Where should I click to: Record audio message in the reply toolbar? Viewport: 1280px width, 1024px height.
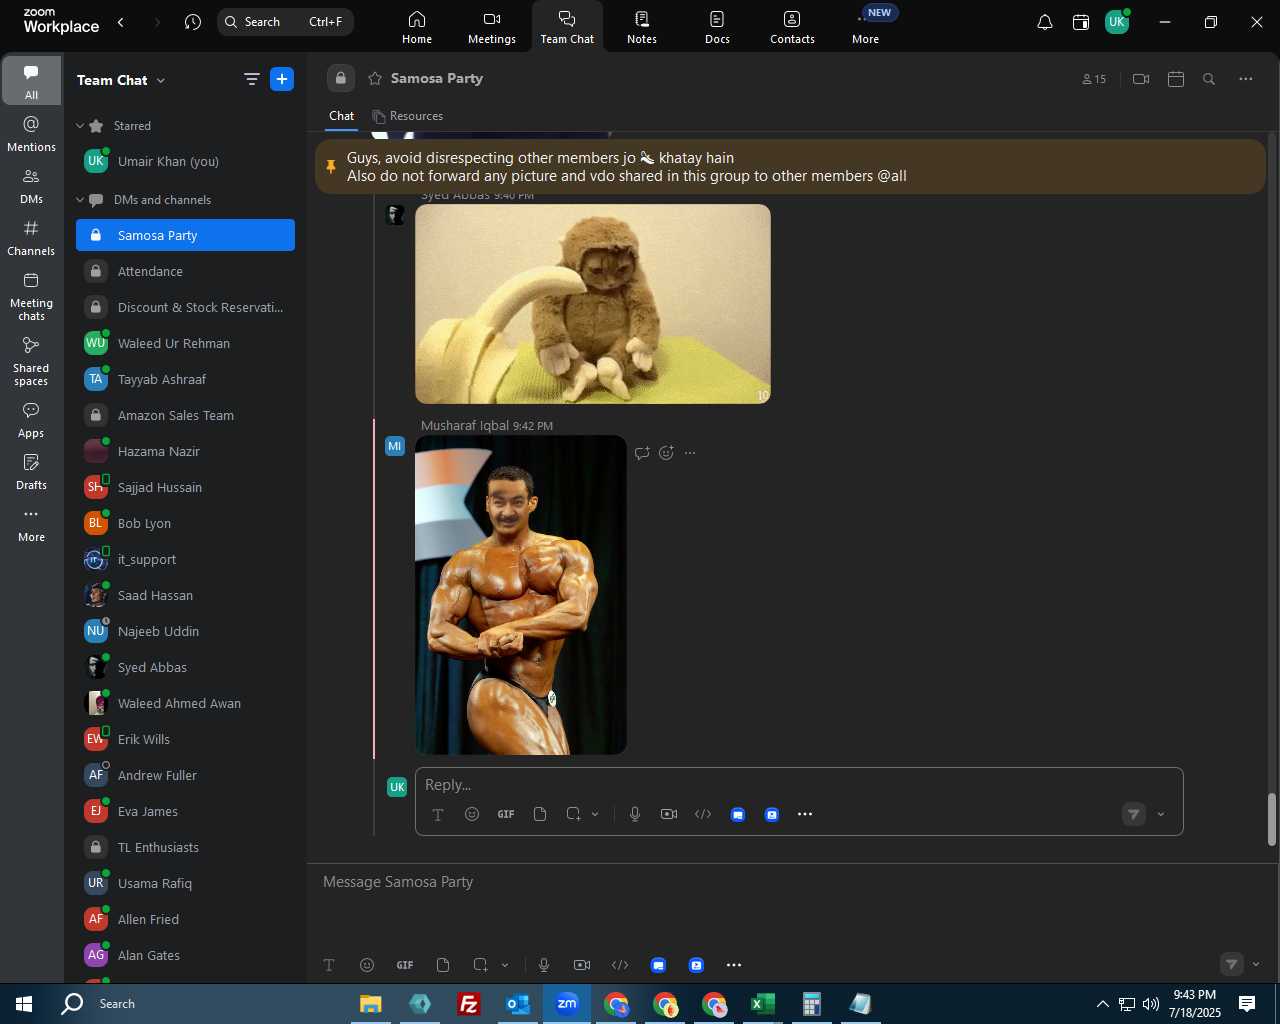click(635, 814)
